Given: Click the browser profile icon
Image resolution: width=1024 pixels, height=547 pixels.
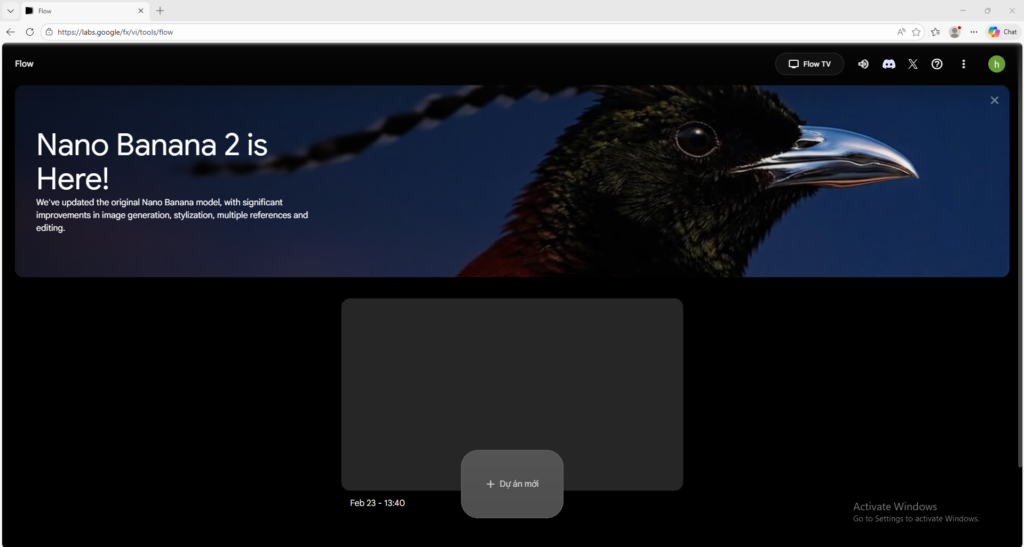Looking at the screenshot, I should [955, 32].
